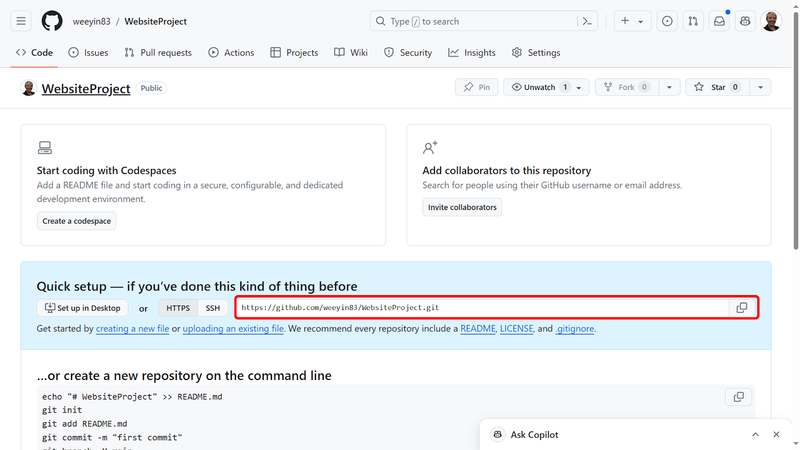Select the HTTPS protocol option

click(x=178, y=308)
